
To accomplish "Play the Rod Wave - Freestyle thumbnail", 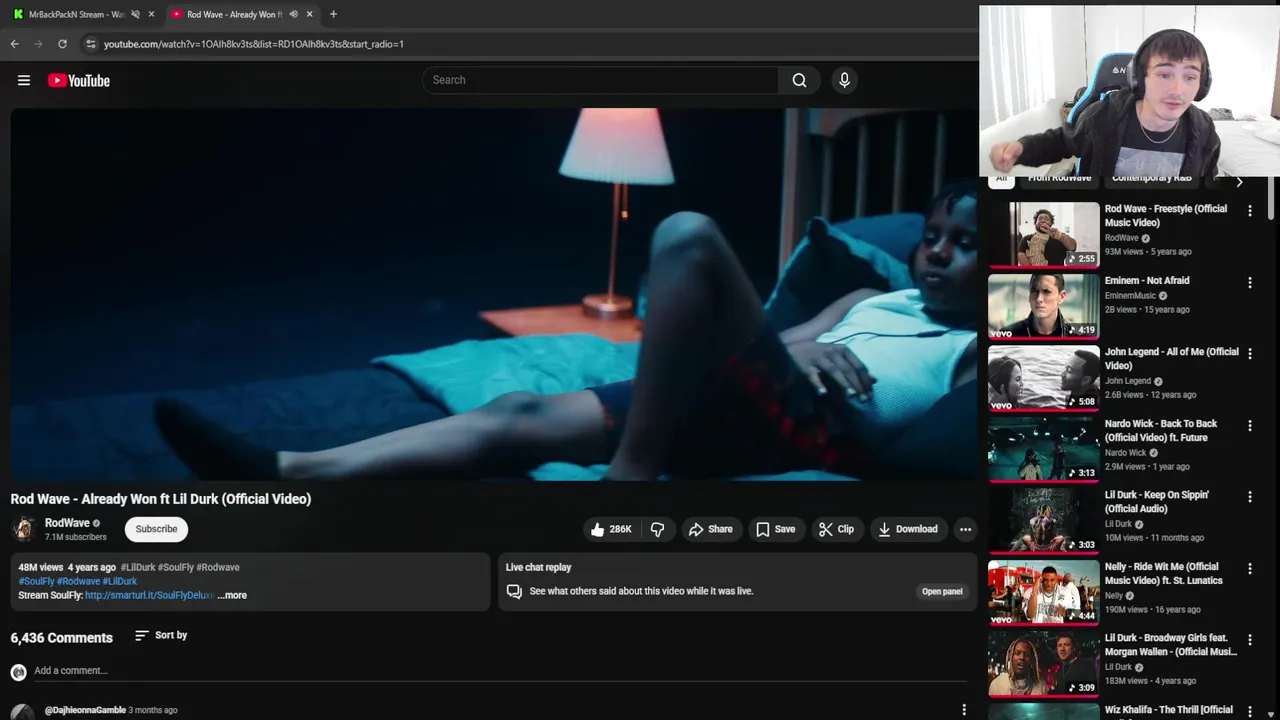I will (x=1043, y=234).
